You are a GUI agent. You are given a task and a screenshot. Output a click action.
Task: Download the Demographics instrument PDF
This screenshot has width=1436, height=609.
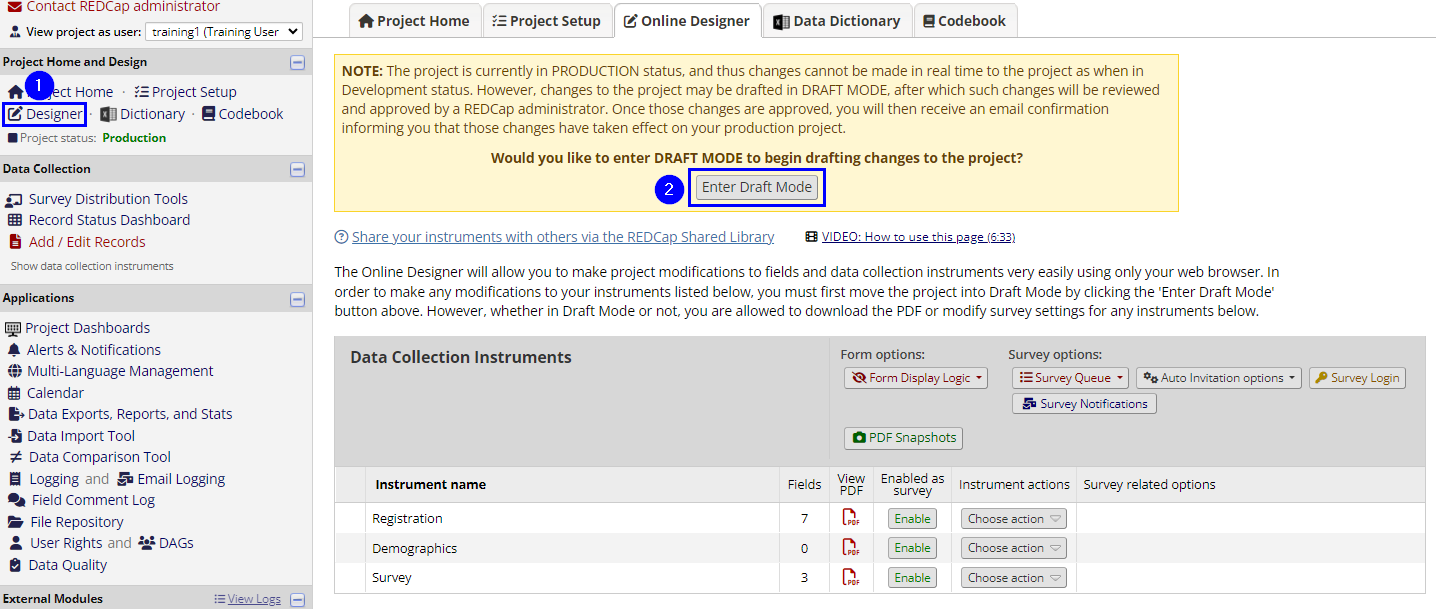pyautogui.click(x=850, y=548)
